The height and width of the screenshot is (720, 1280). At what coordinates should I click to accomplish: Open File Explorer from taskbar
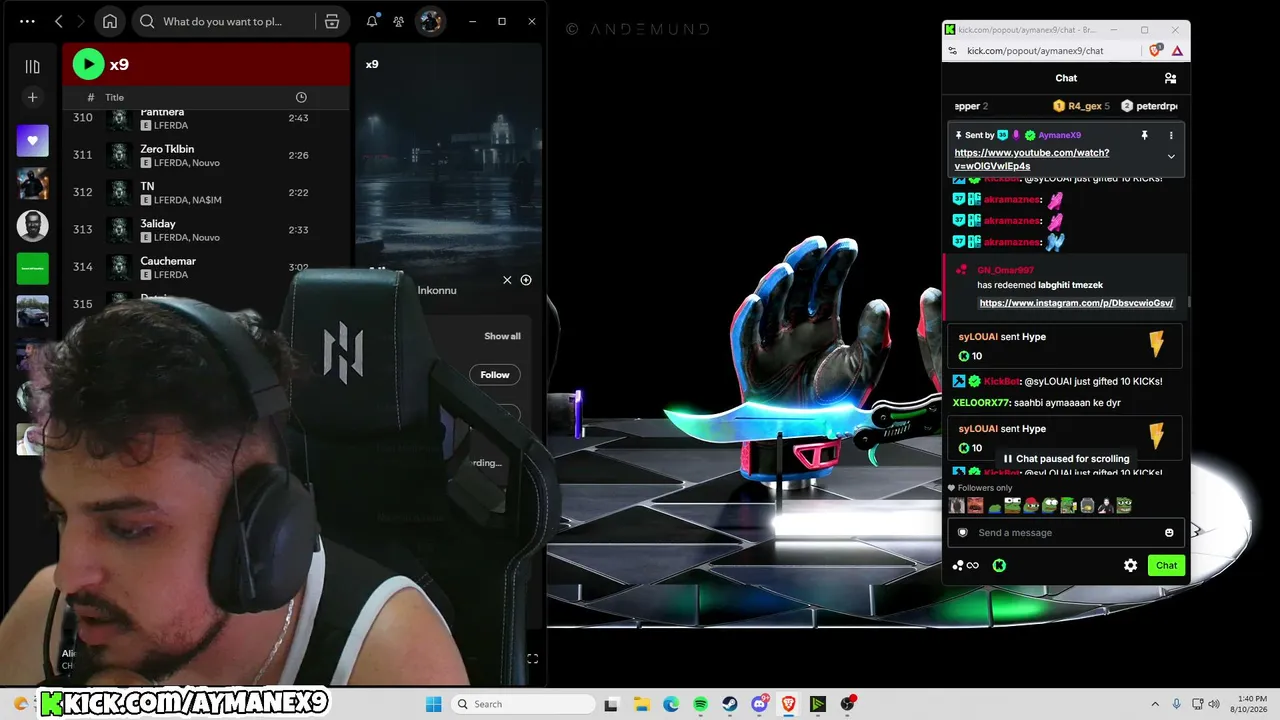(641, 704)
